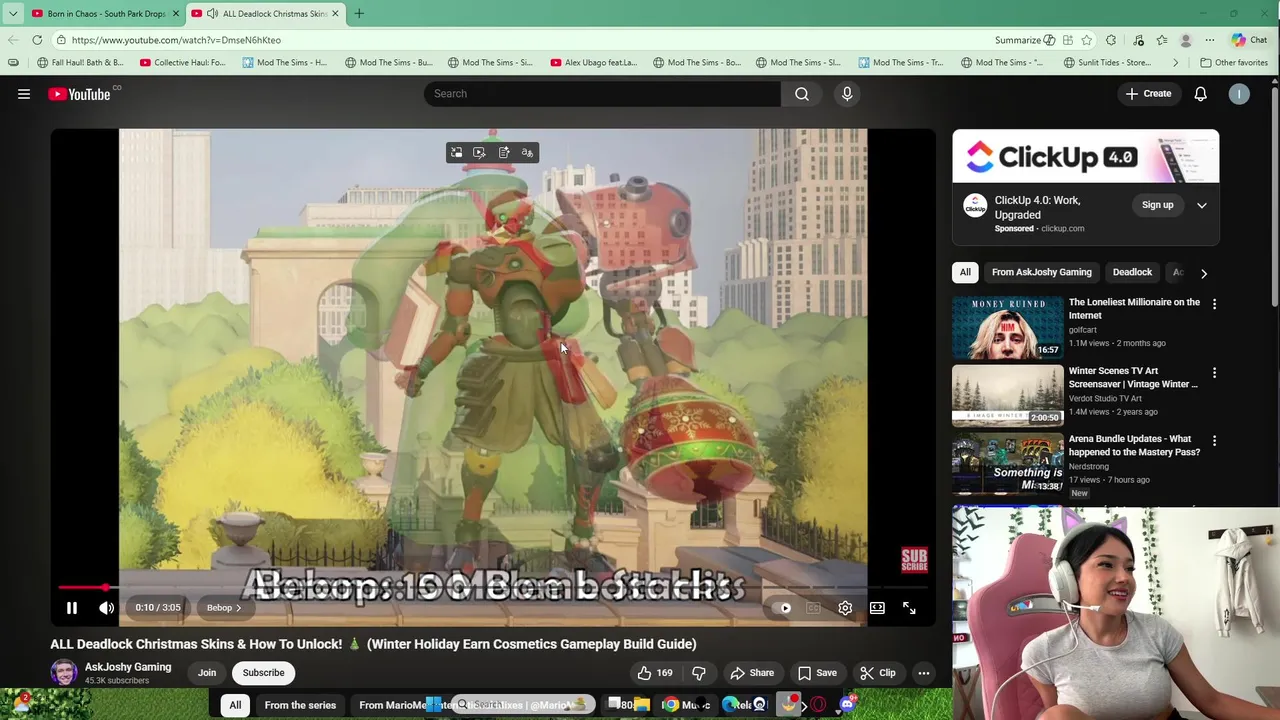Image resolution: width=1280 pixels, height=720 pixels.
Task: Enter full screen mode
Action: click(x=909, y=608)
